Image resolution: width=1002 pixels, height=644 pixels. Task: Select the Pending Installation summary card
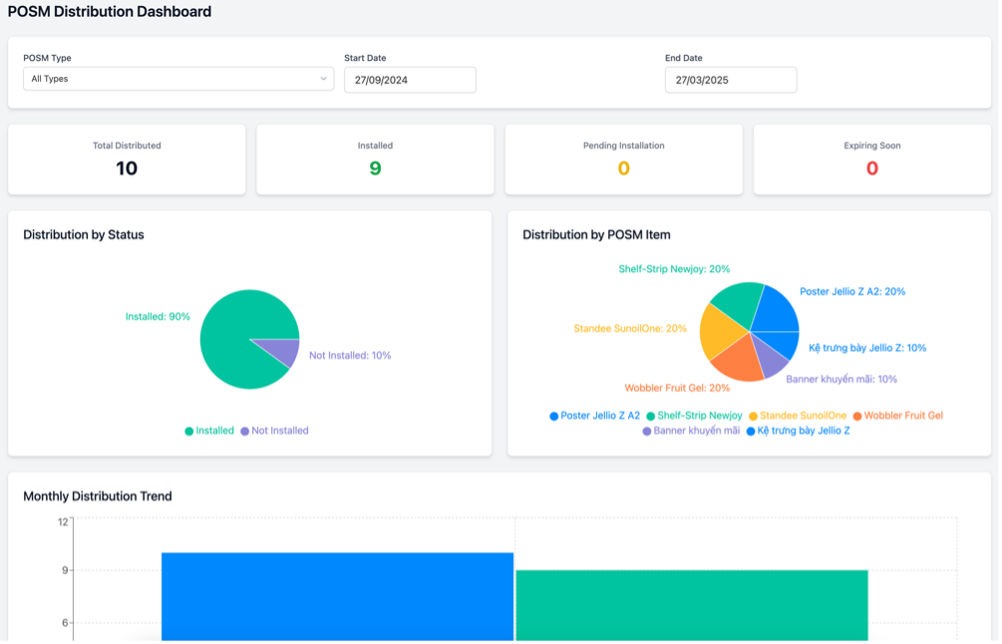click(623, 159)
